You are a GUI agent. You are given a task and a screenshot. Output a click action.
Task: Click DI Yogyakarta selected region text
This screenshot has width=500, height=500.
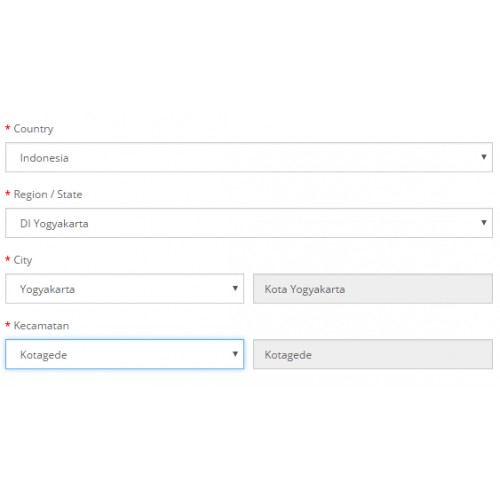coord(54,224)
